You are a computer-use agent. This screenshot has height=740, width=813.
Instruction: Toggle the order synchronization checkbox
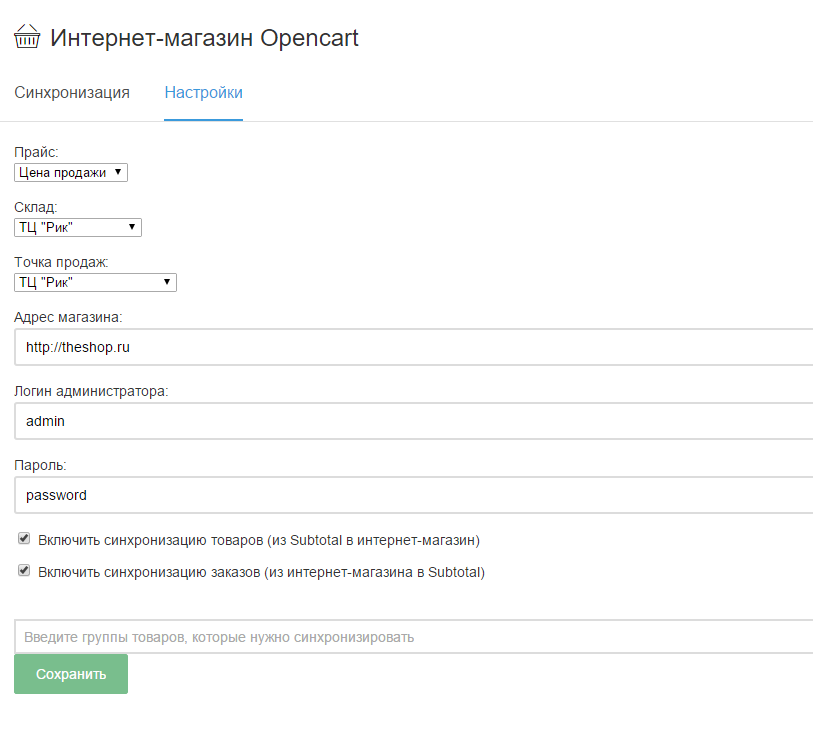coord(24,570)
